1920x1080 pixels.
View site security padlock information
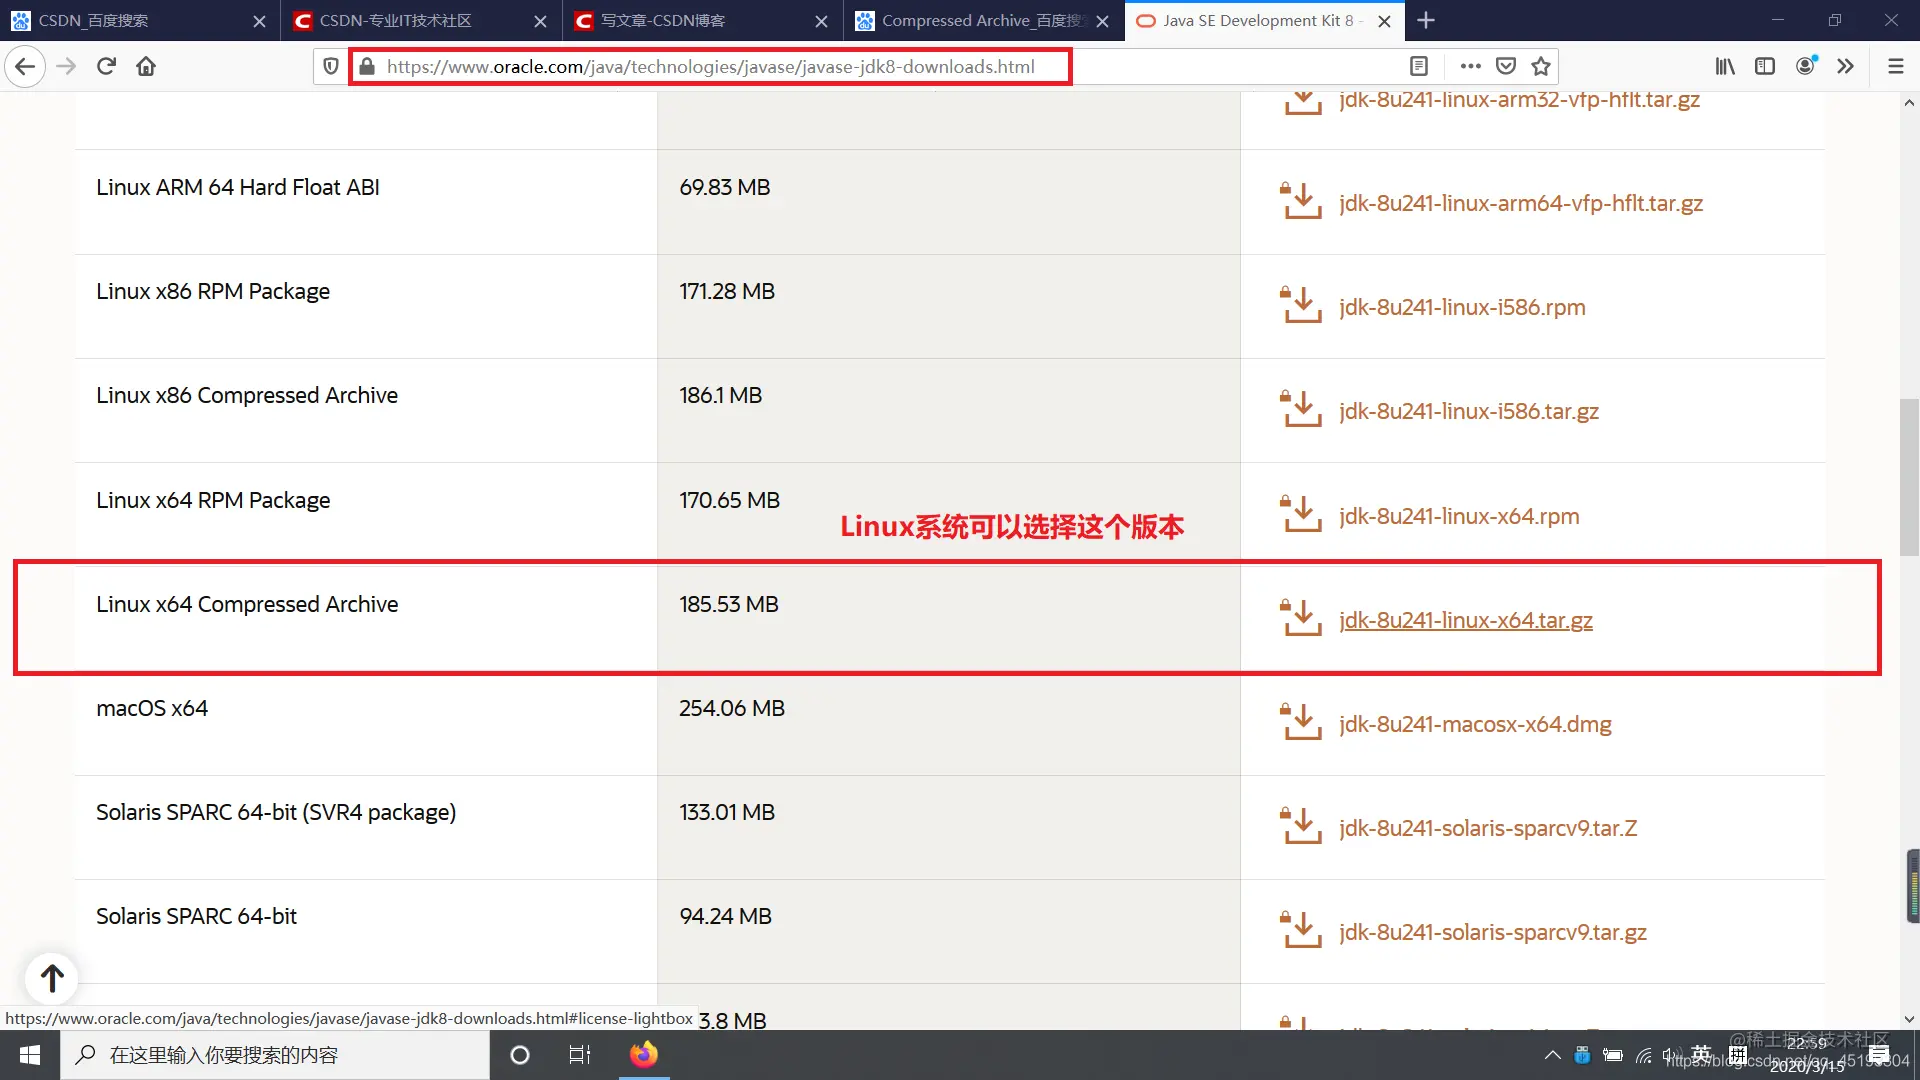click(x=367, y=67)
